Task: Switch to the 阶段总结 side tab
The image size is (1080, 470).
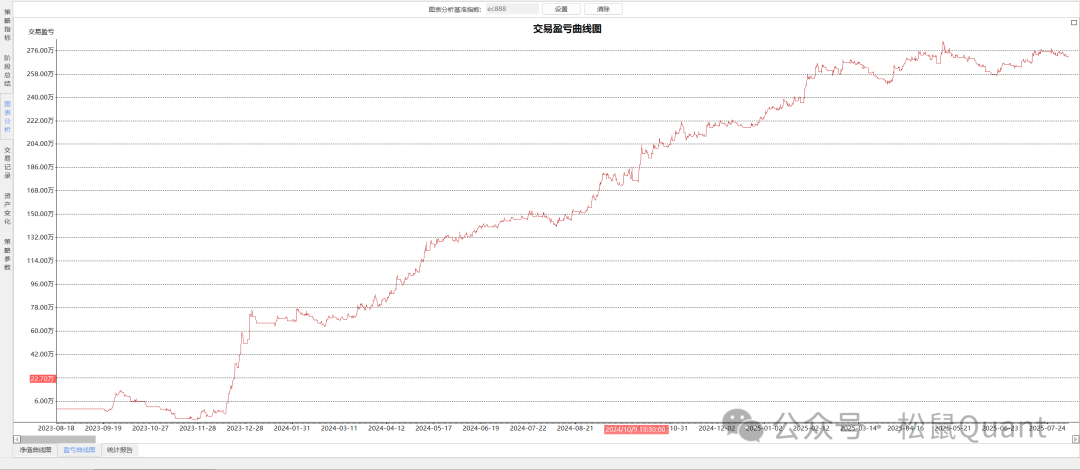Action: [7, 71]
